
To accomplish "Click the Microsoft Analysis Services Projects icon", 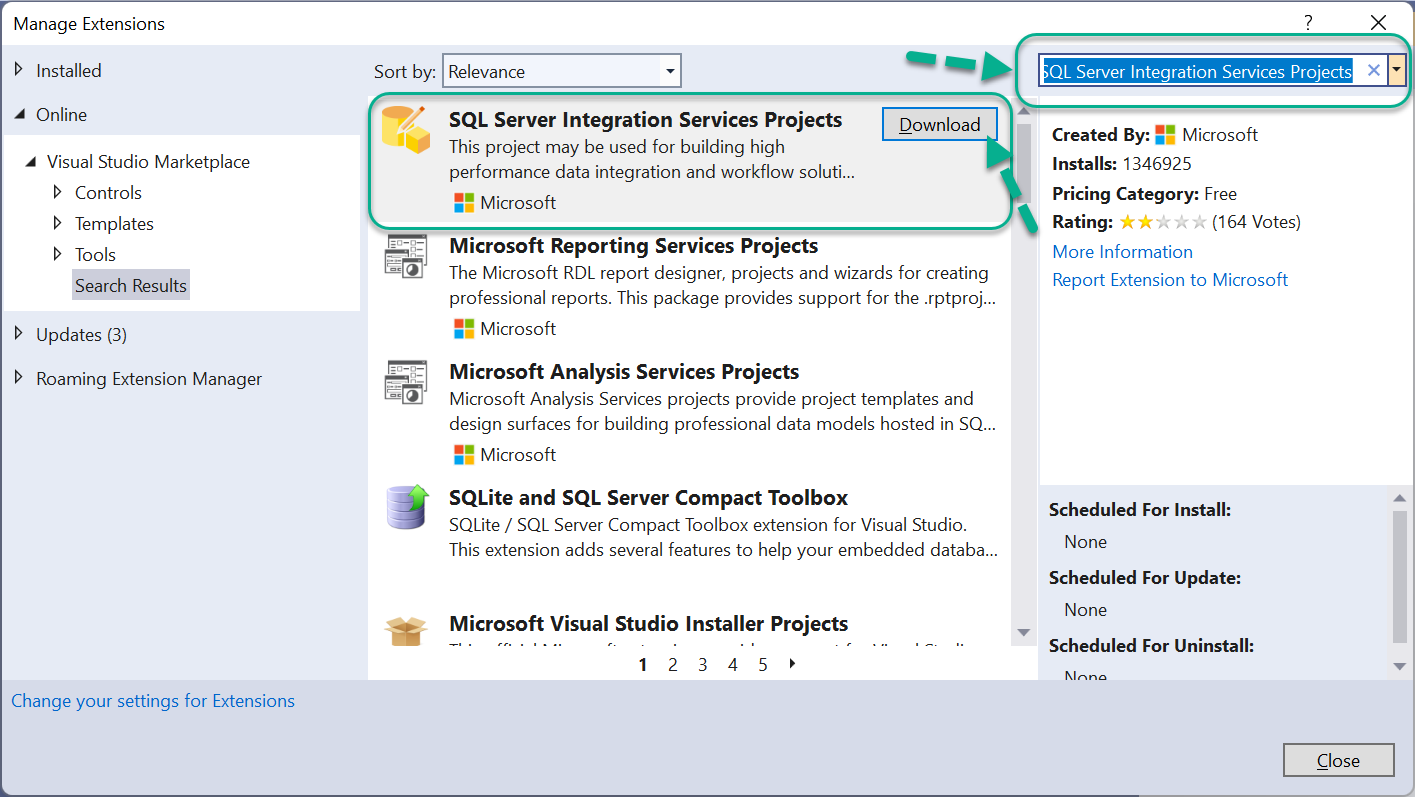I will point(405,383).
